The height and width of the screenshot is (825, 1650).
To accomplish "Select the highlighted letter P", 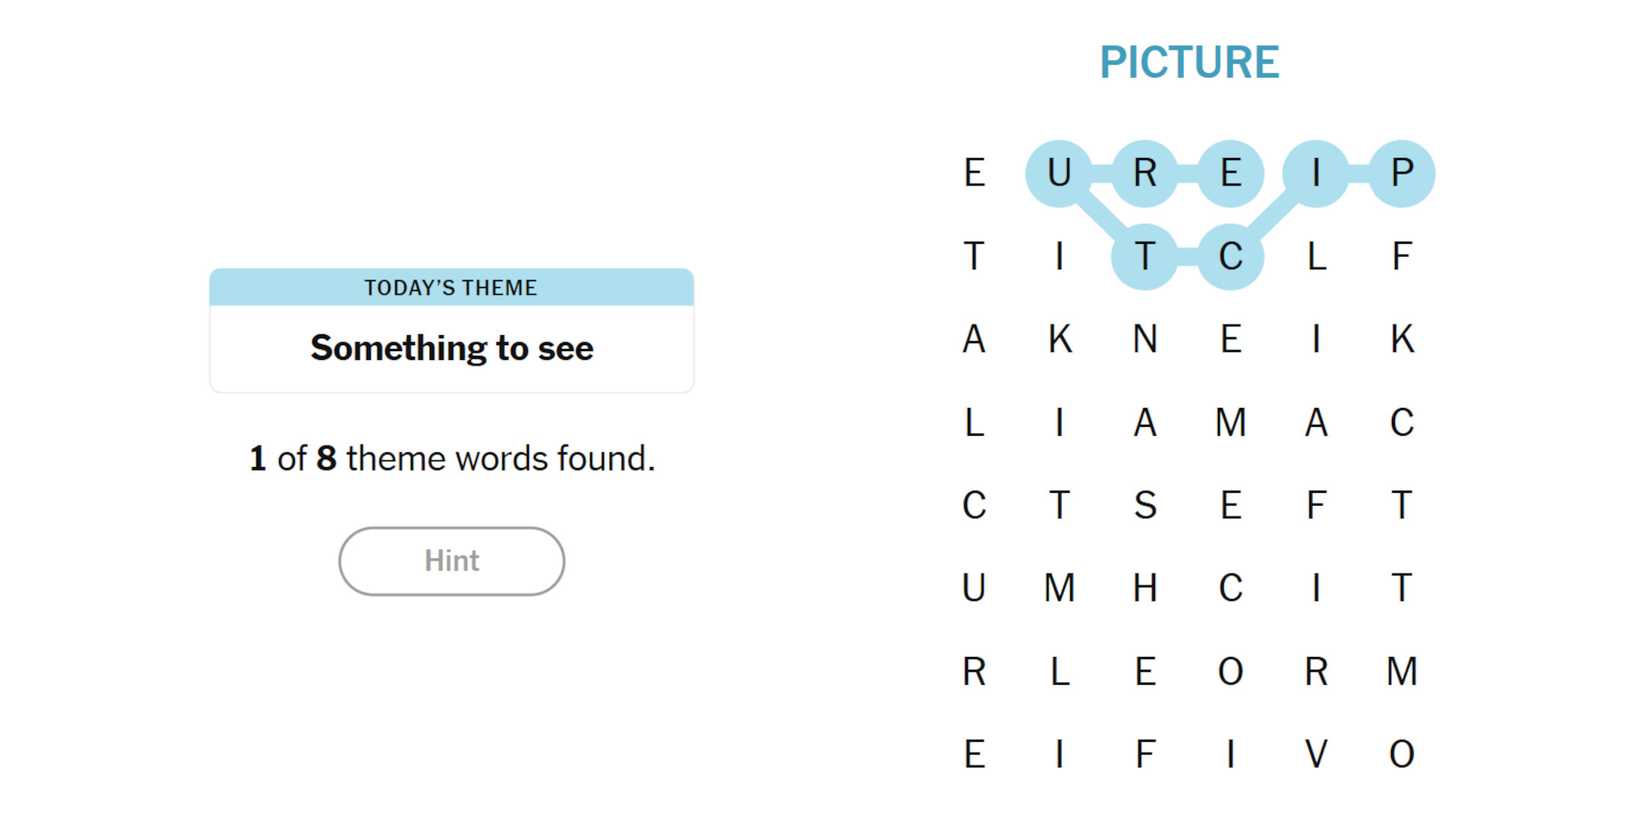I will point(1401,173).
